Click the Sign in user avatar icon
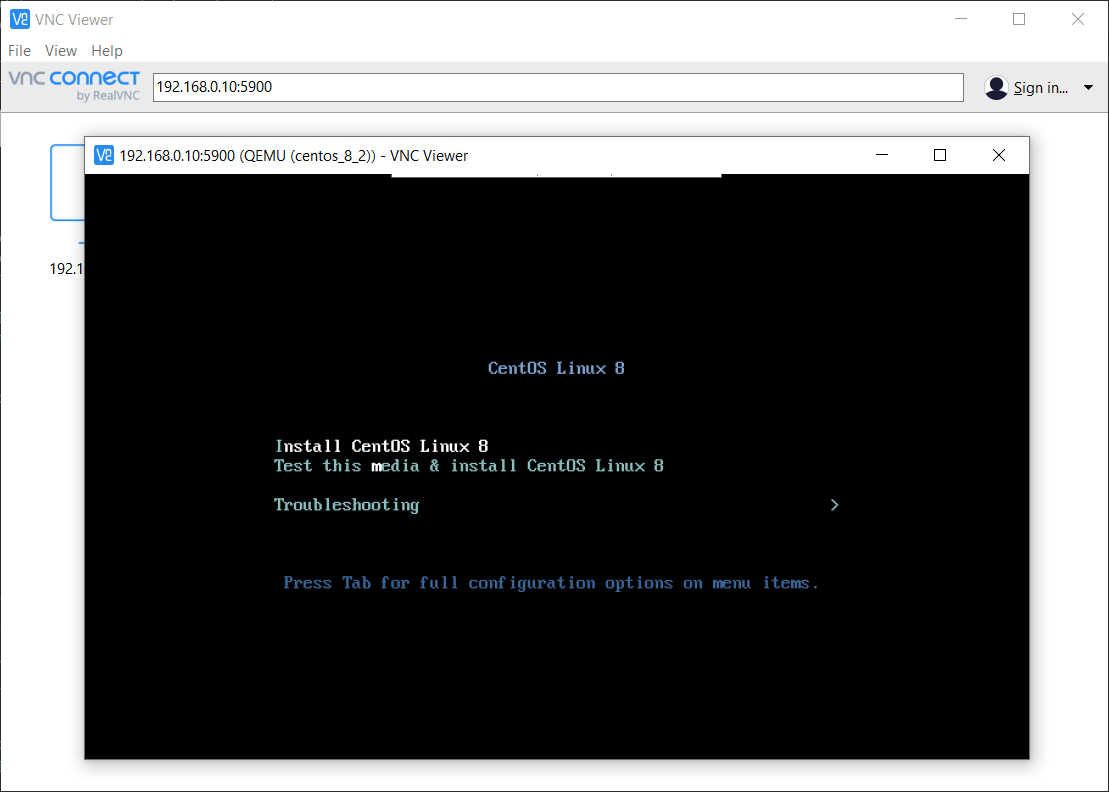 pos(996,88)
